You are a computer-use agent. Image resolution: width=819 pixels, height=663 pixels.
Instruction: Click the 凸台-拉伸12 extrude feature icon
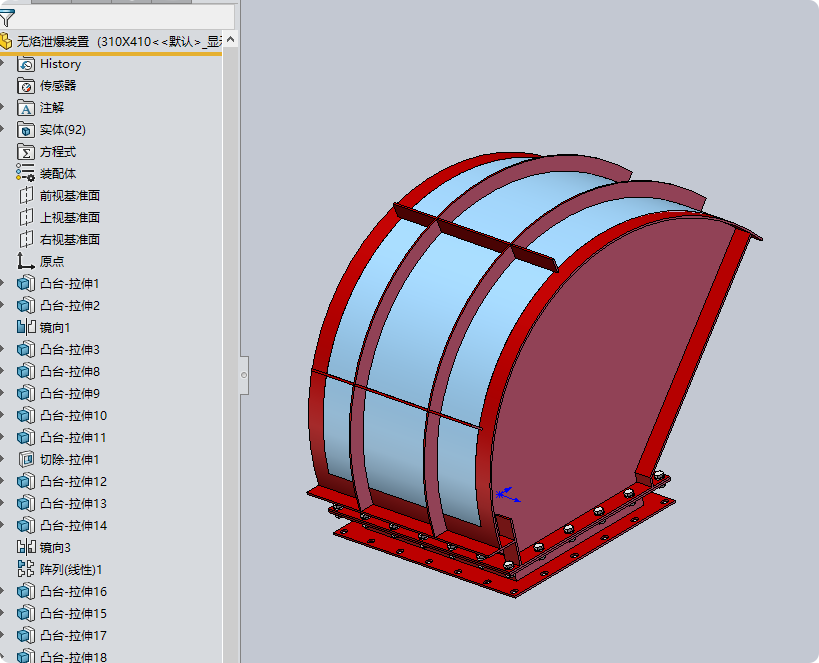pyautogui.click(x=26, y=482)
